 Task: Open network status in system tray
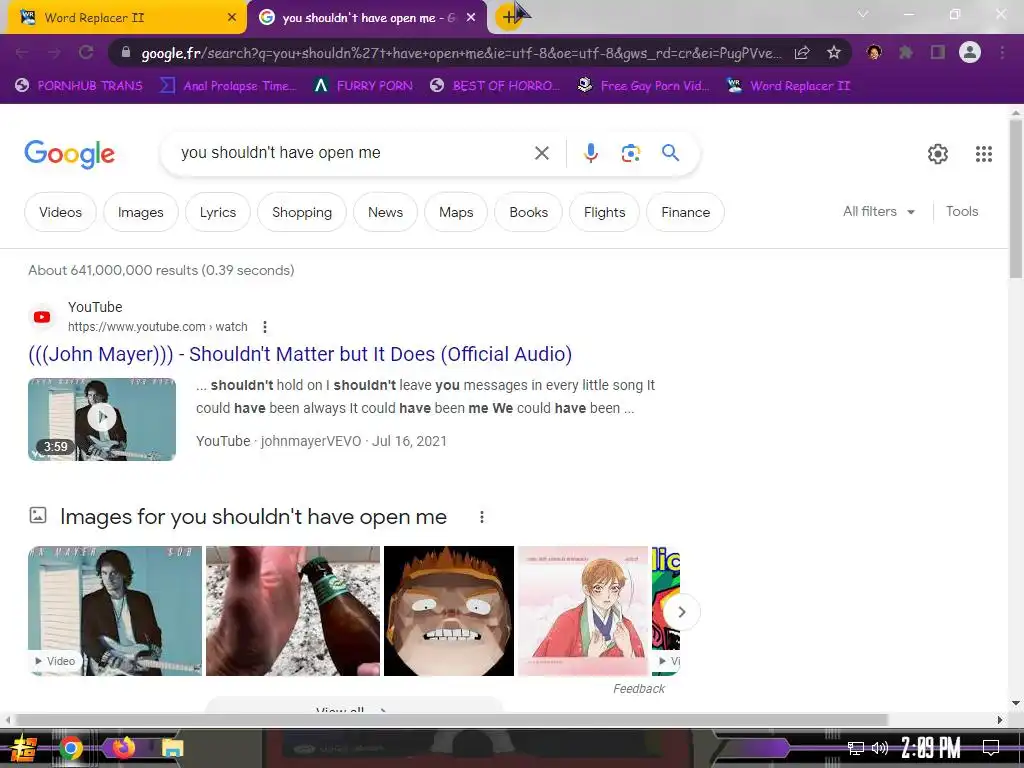point(856,748)
